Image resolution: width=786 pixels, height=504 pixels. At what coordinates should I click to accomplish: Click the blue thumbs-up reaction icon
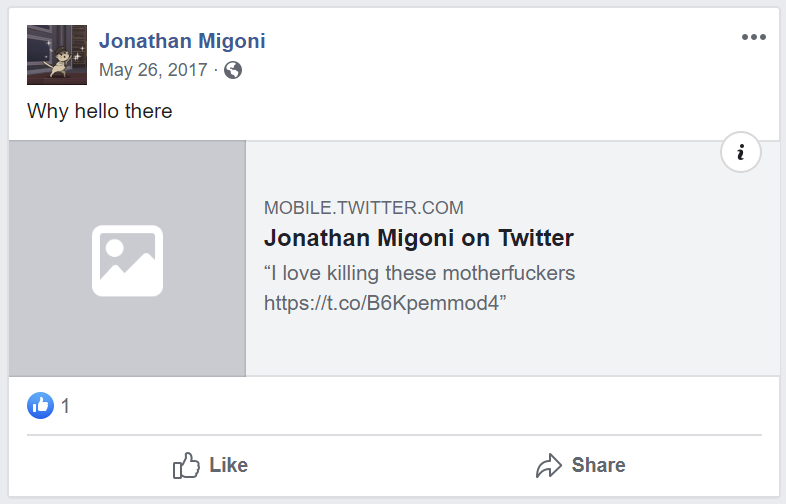[x=40, y=405]
